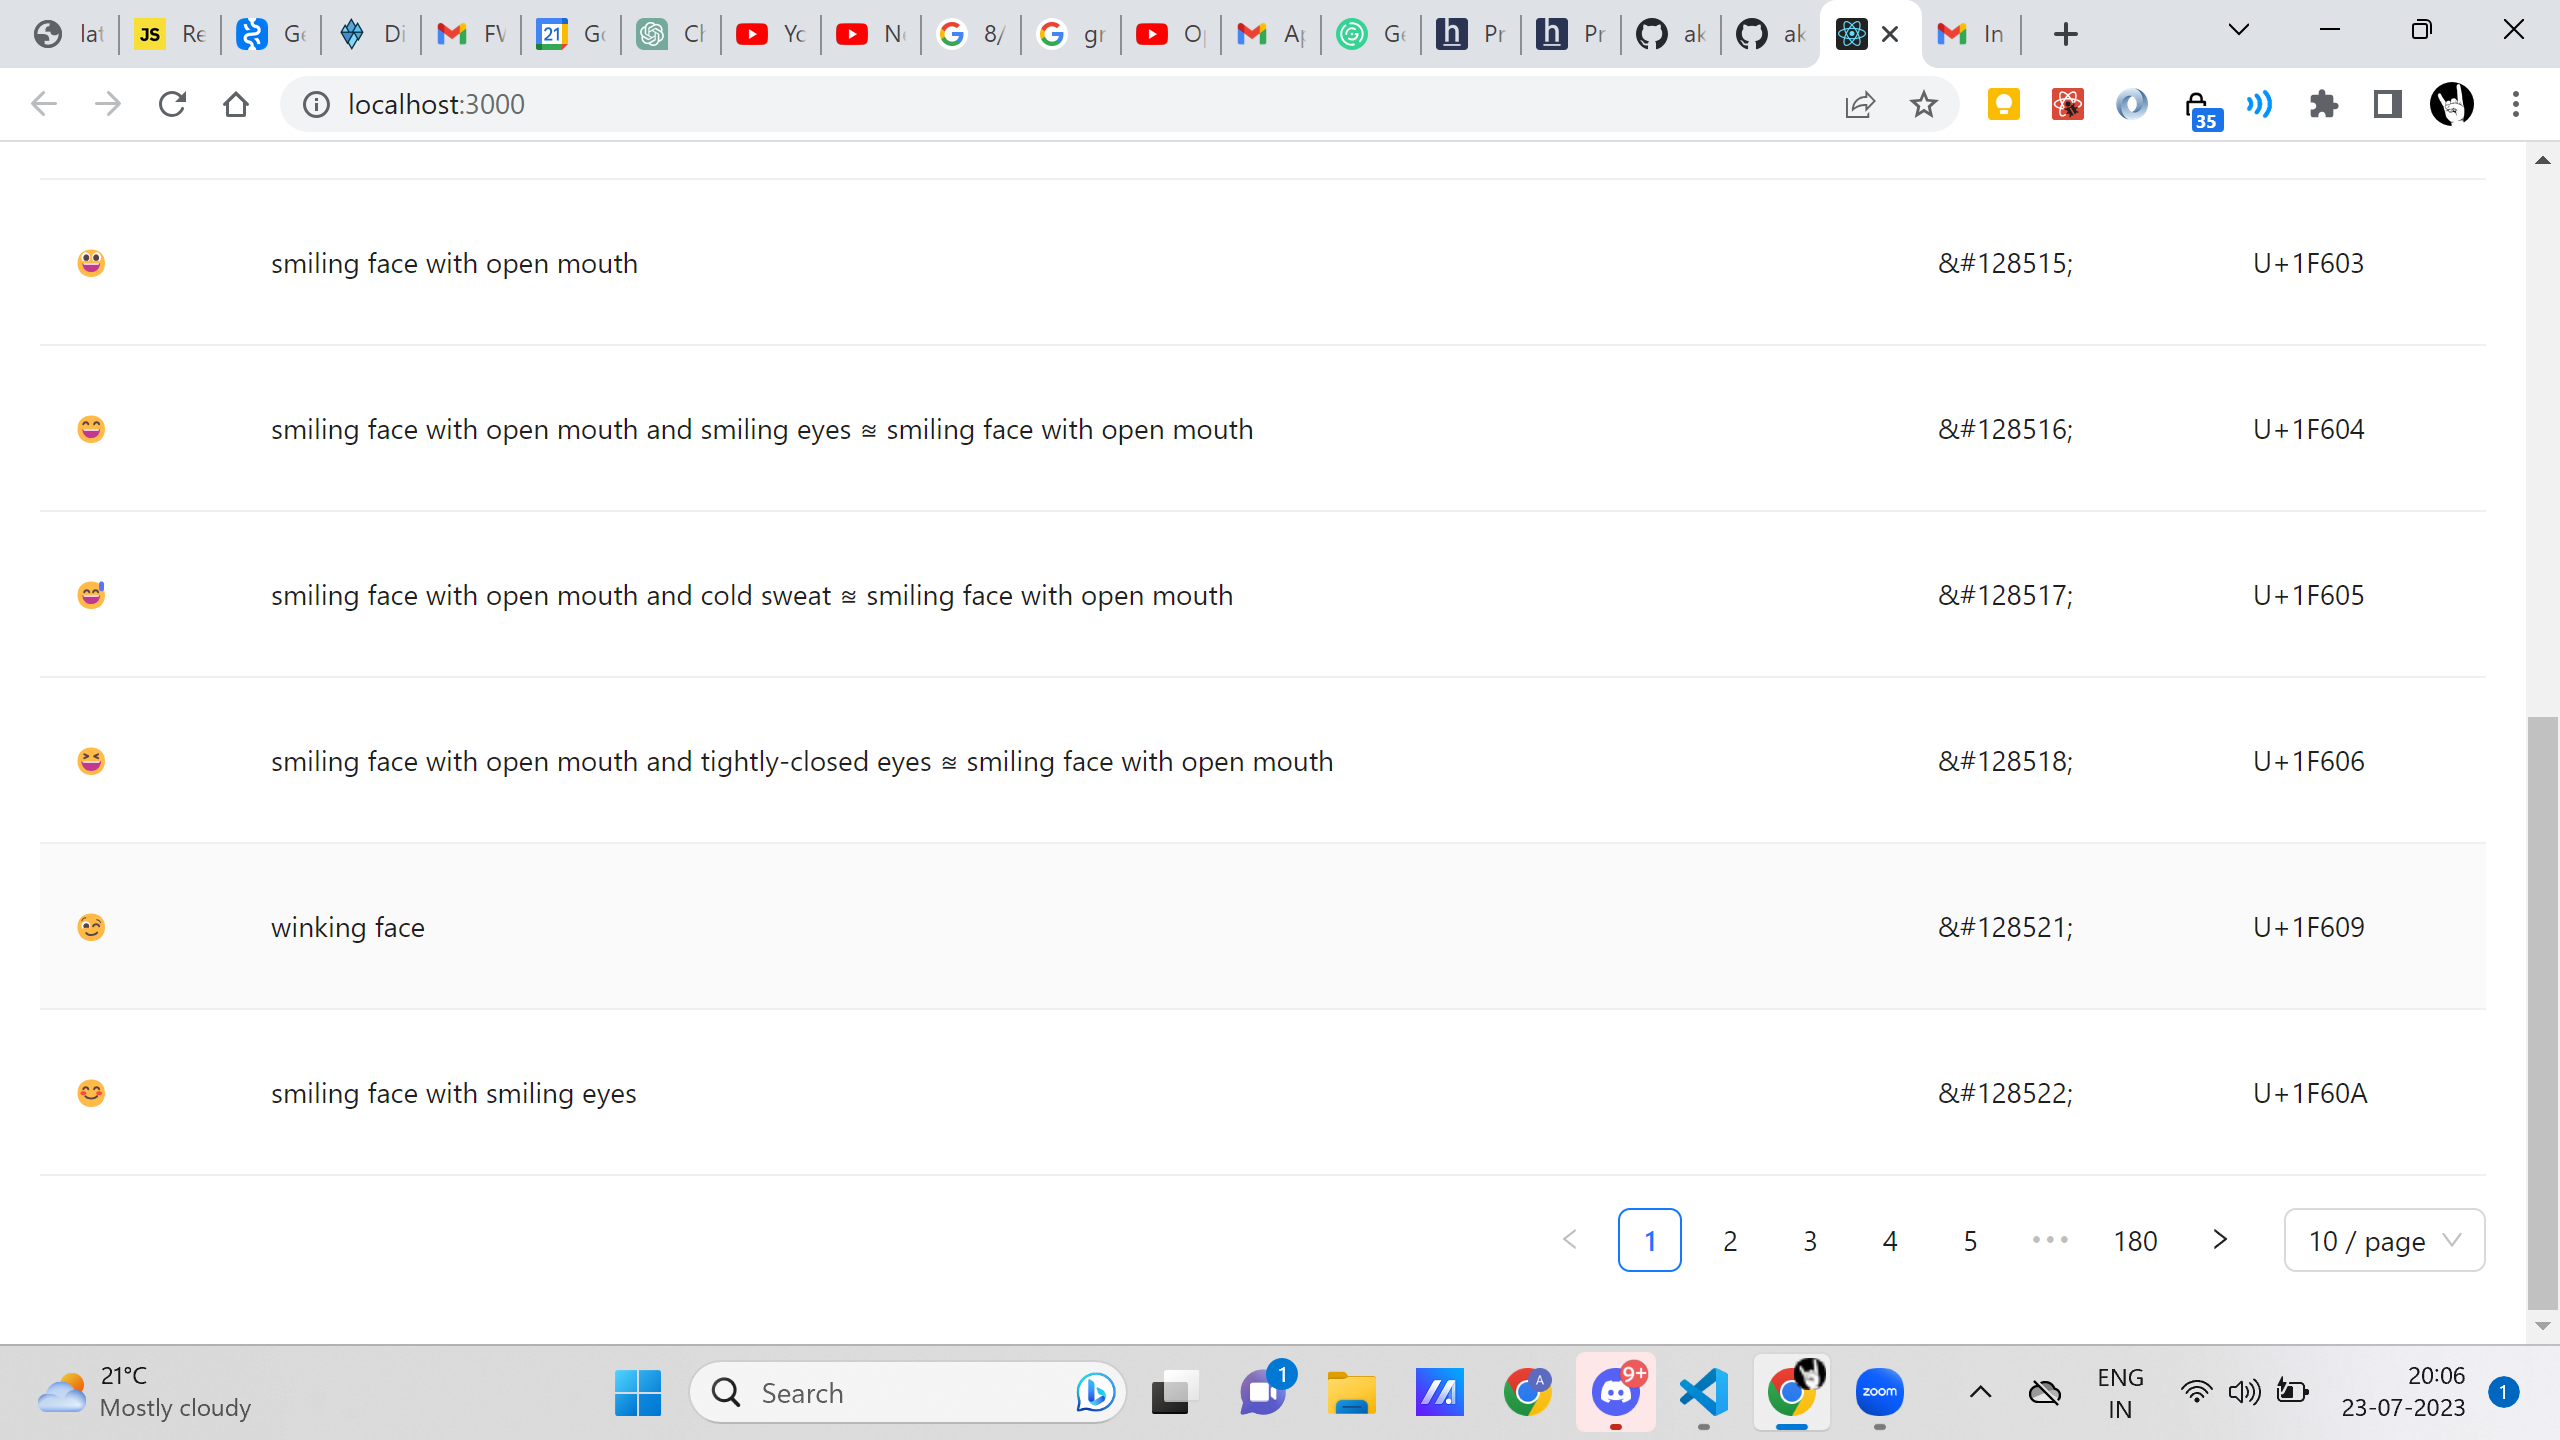Switch to the first GitHub tab
Viewport: 2560px width, 1440px height.
coord(1670,34)
